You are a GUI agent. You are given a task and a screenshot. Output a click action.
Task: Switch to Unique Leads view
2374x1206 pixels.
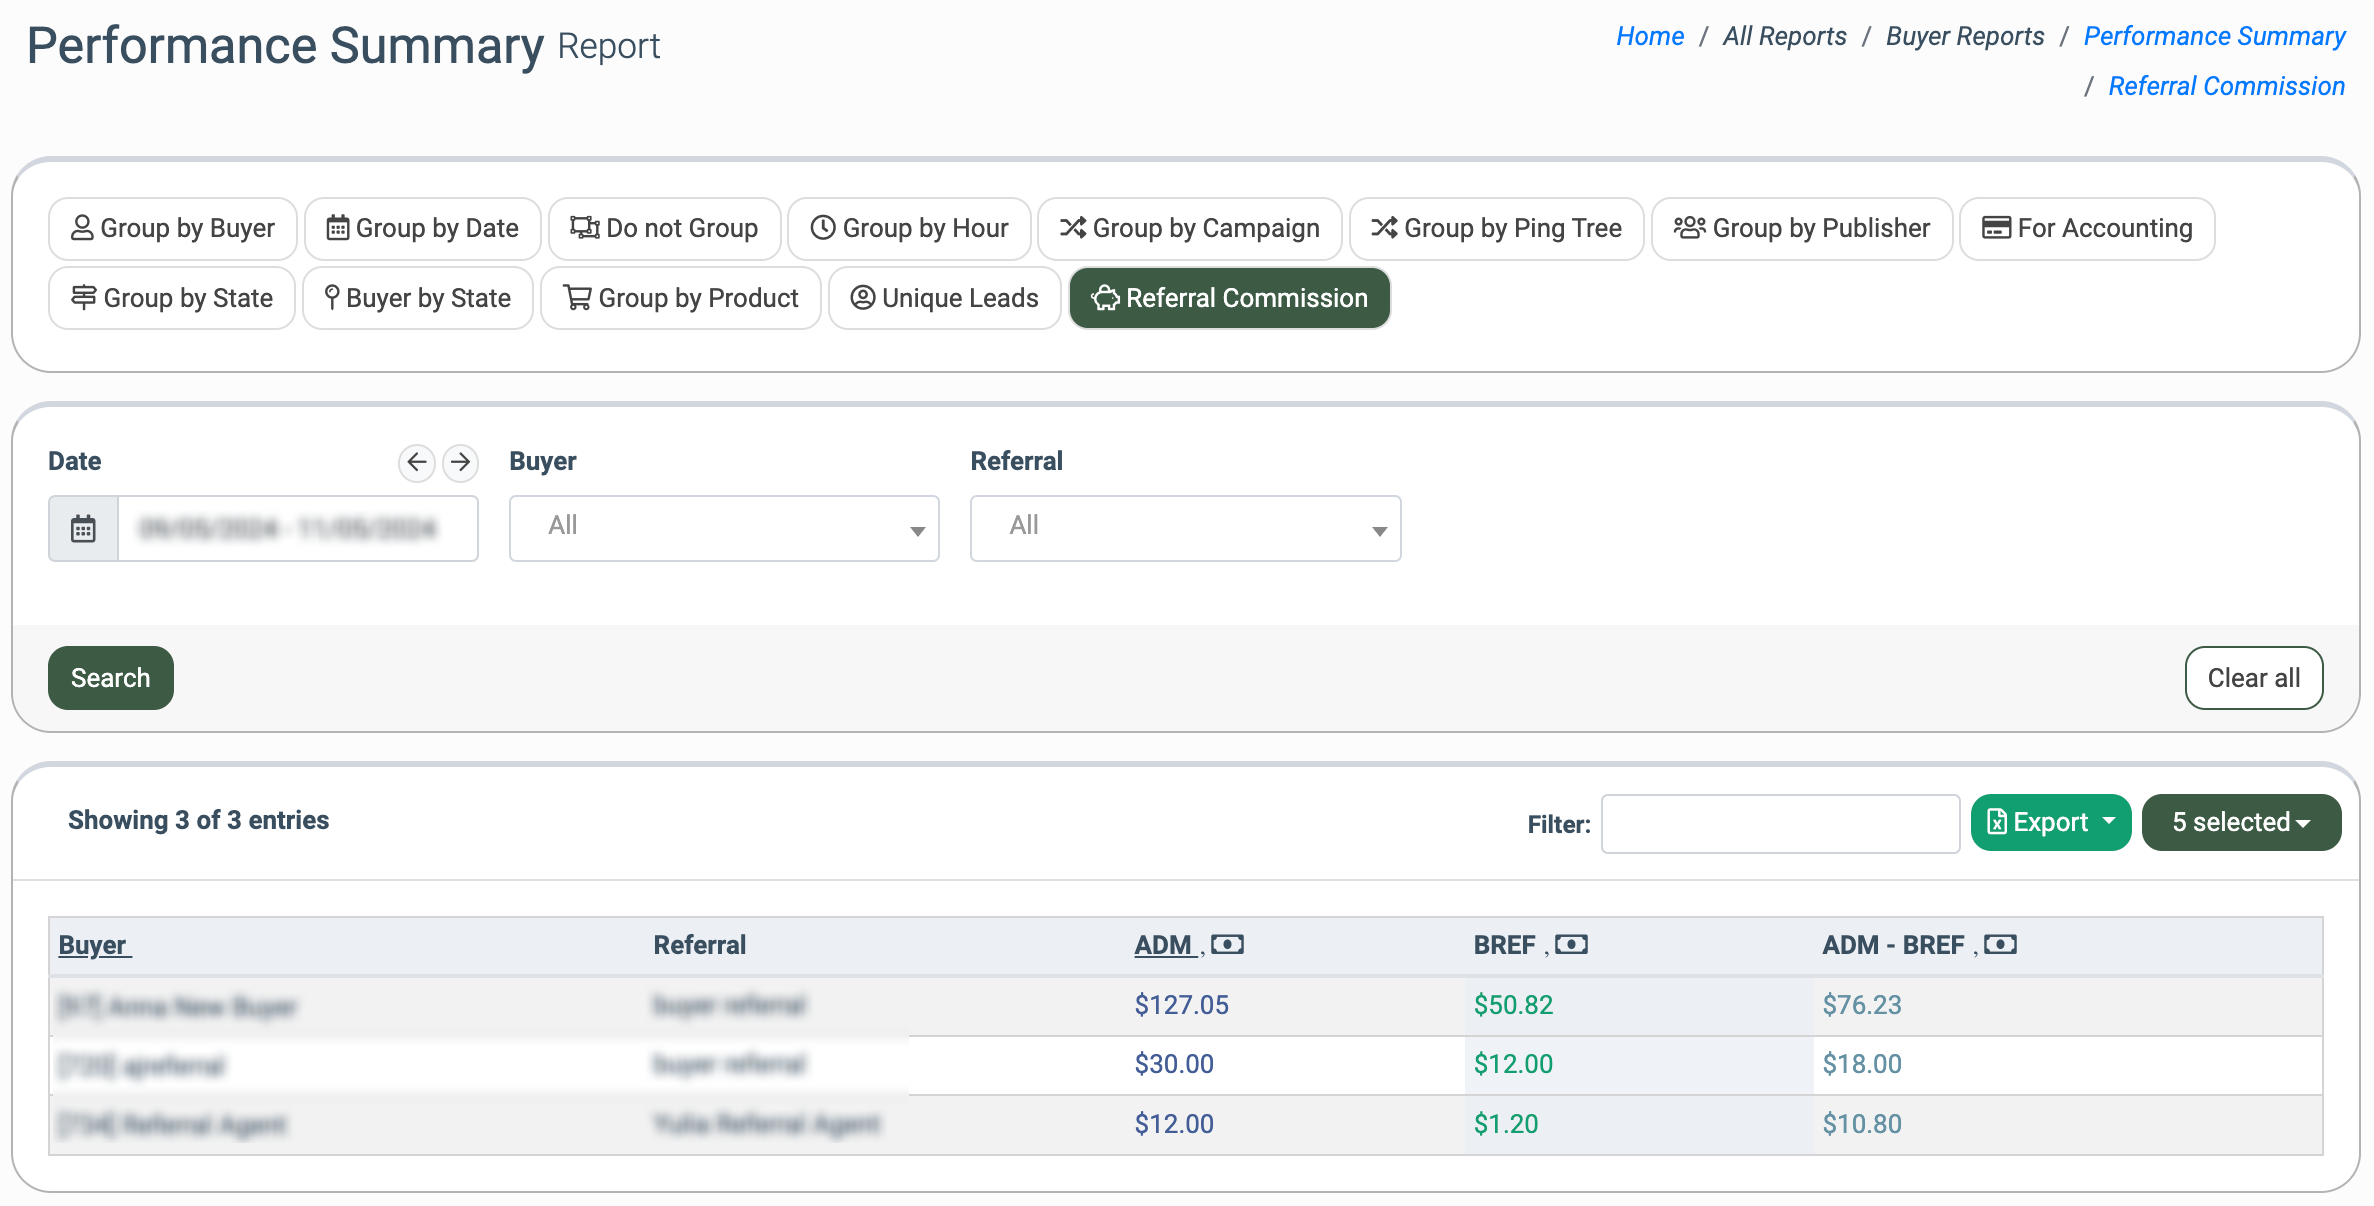click(944, 298)
